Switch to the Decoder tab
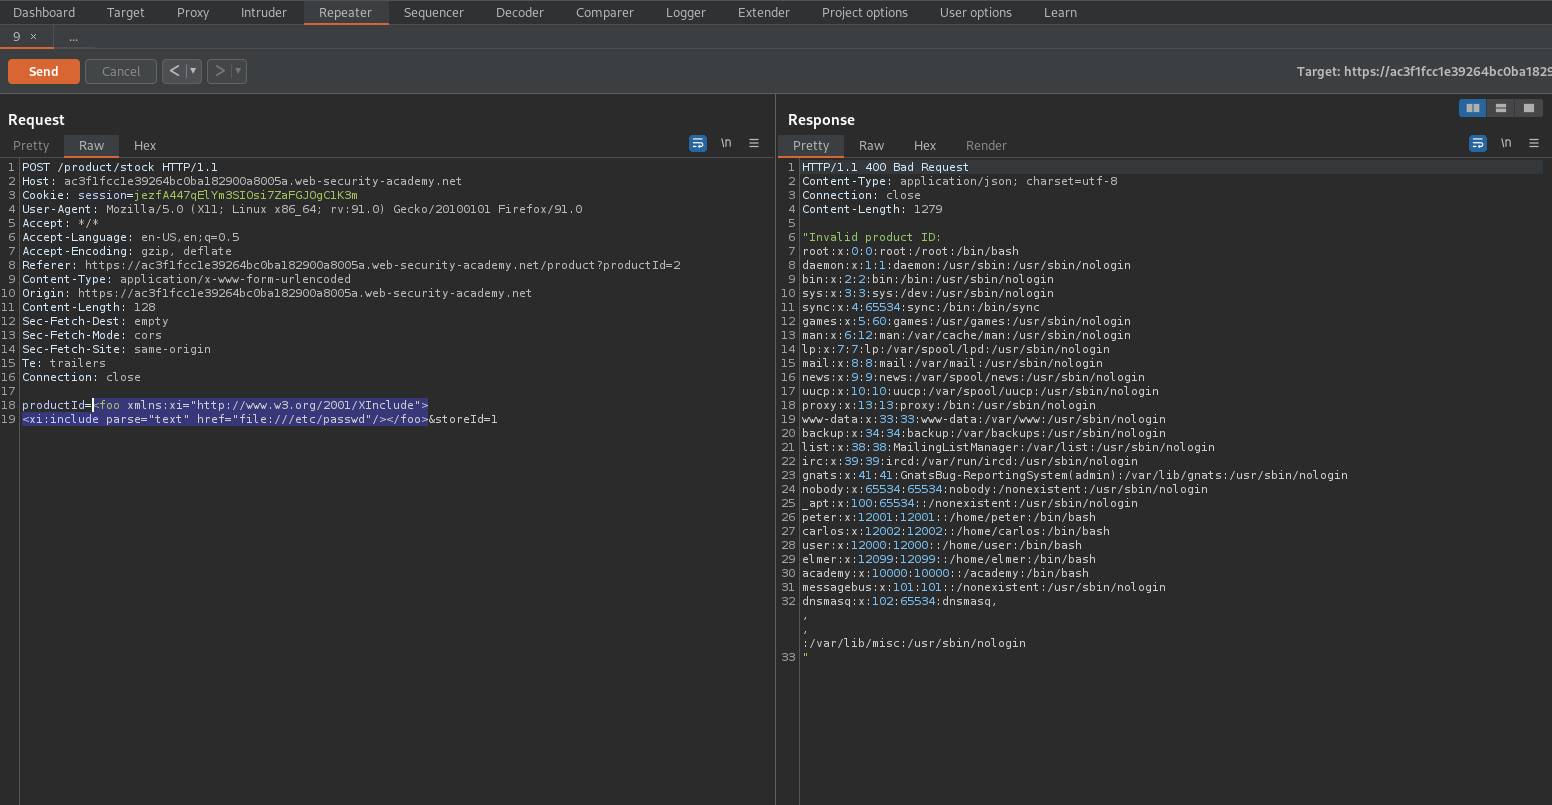The width and height of the screenshot is (1552, 805). click(520, 12)
